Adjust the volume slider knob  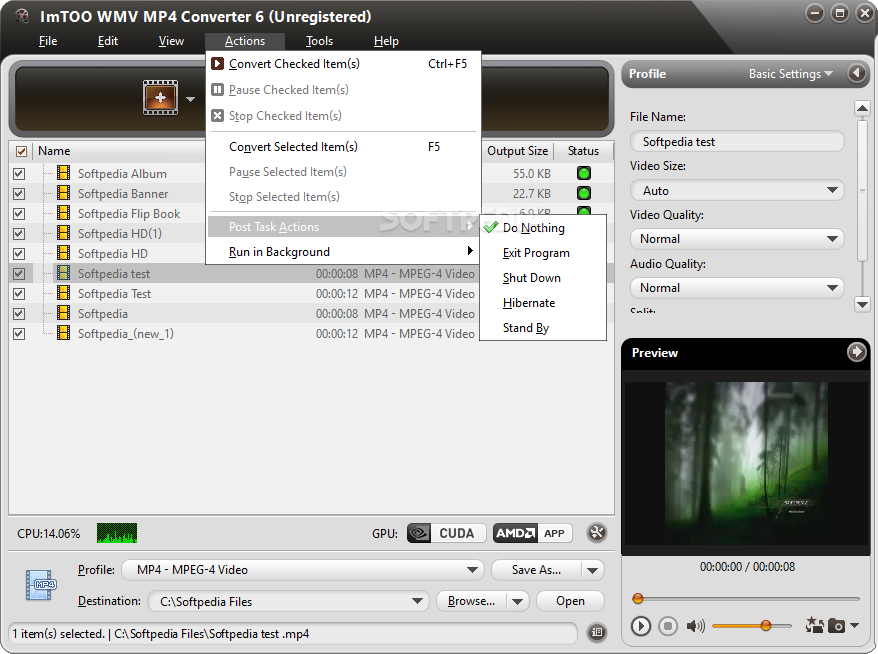tap(765, 625)
